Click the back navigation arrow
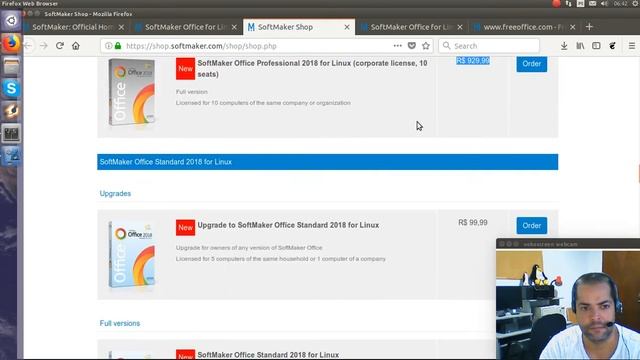640x360 pixels. [28, 46]
